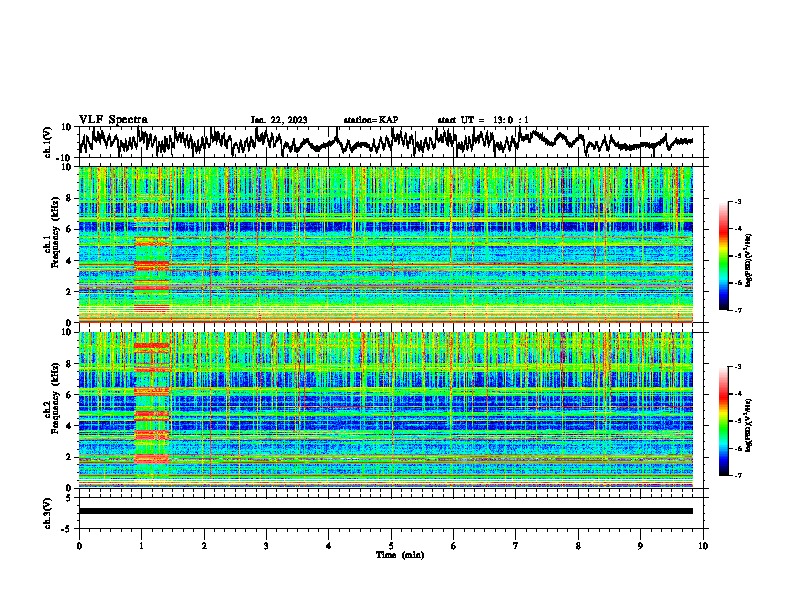Click the "5" tick on ch.3(V) axis
The height and width of the screenshot is (612, 792).
tap(69, 498)
